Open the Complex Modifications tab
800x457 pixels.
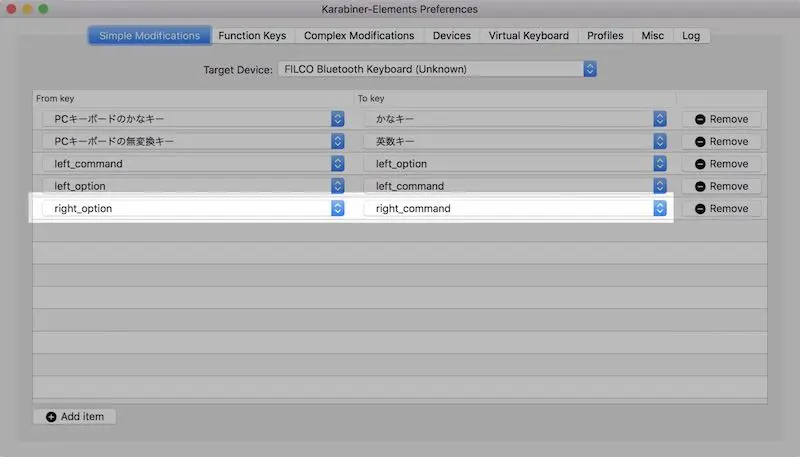(359, 36)
